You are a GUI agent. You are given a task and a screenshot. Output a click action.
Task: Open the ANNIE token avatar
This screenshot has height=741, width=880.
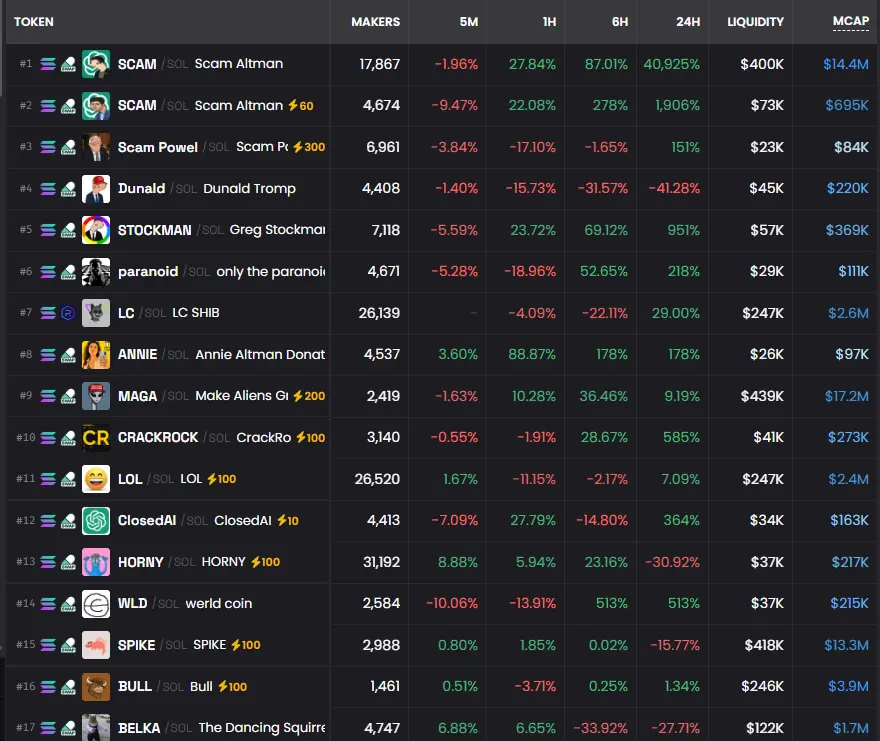click(96, 354)
